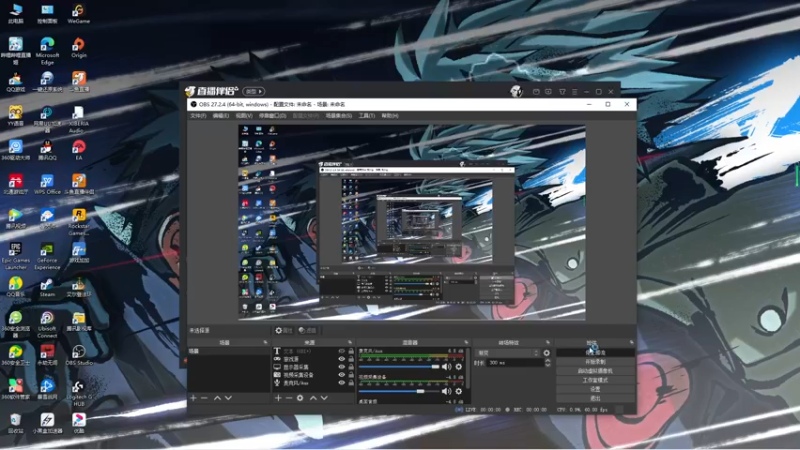Toggle visibility of 视频采集设备 source
Screen dimensions: 800x450
341,374
